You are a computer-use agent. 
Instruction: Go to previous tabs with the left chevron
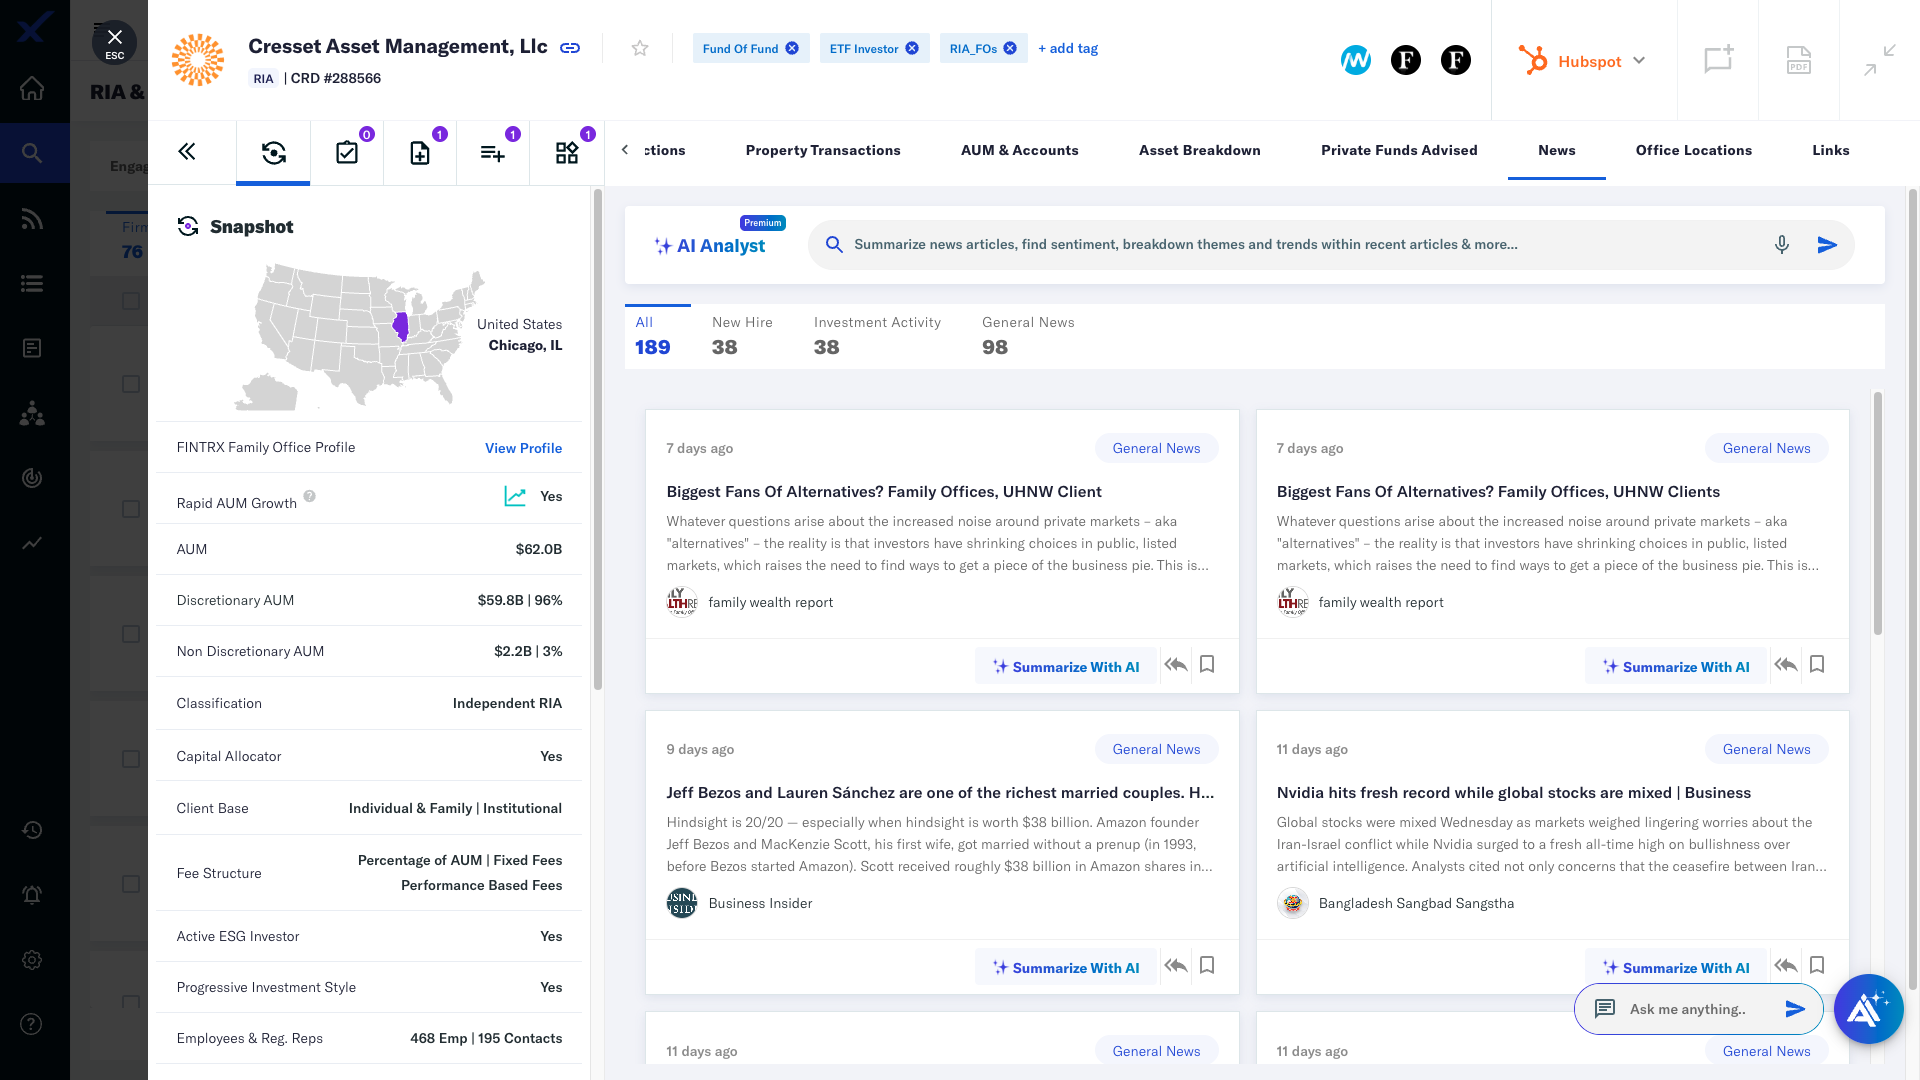(625, 150)
